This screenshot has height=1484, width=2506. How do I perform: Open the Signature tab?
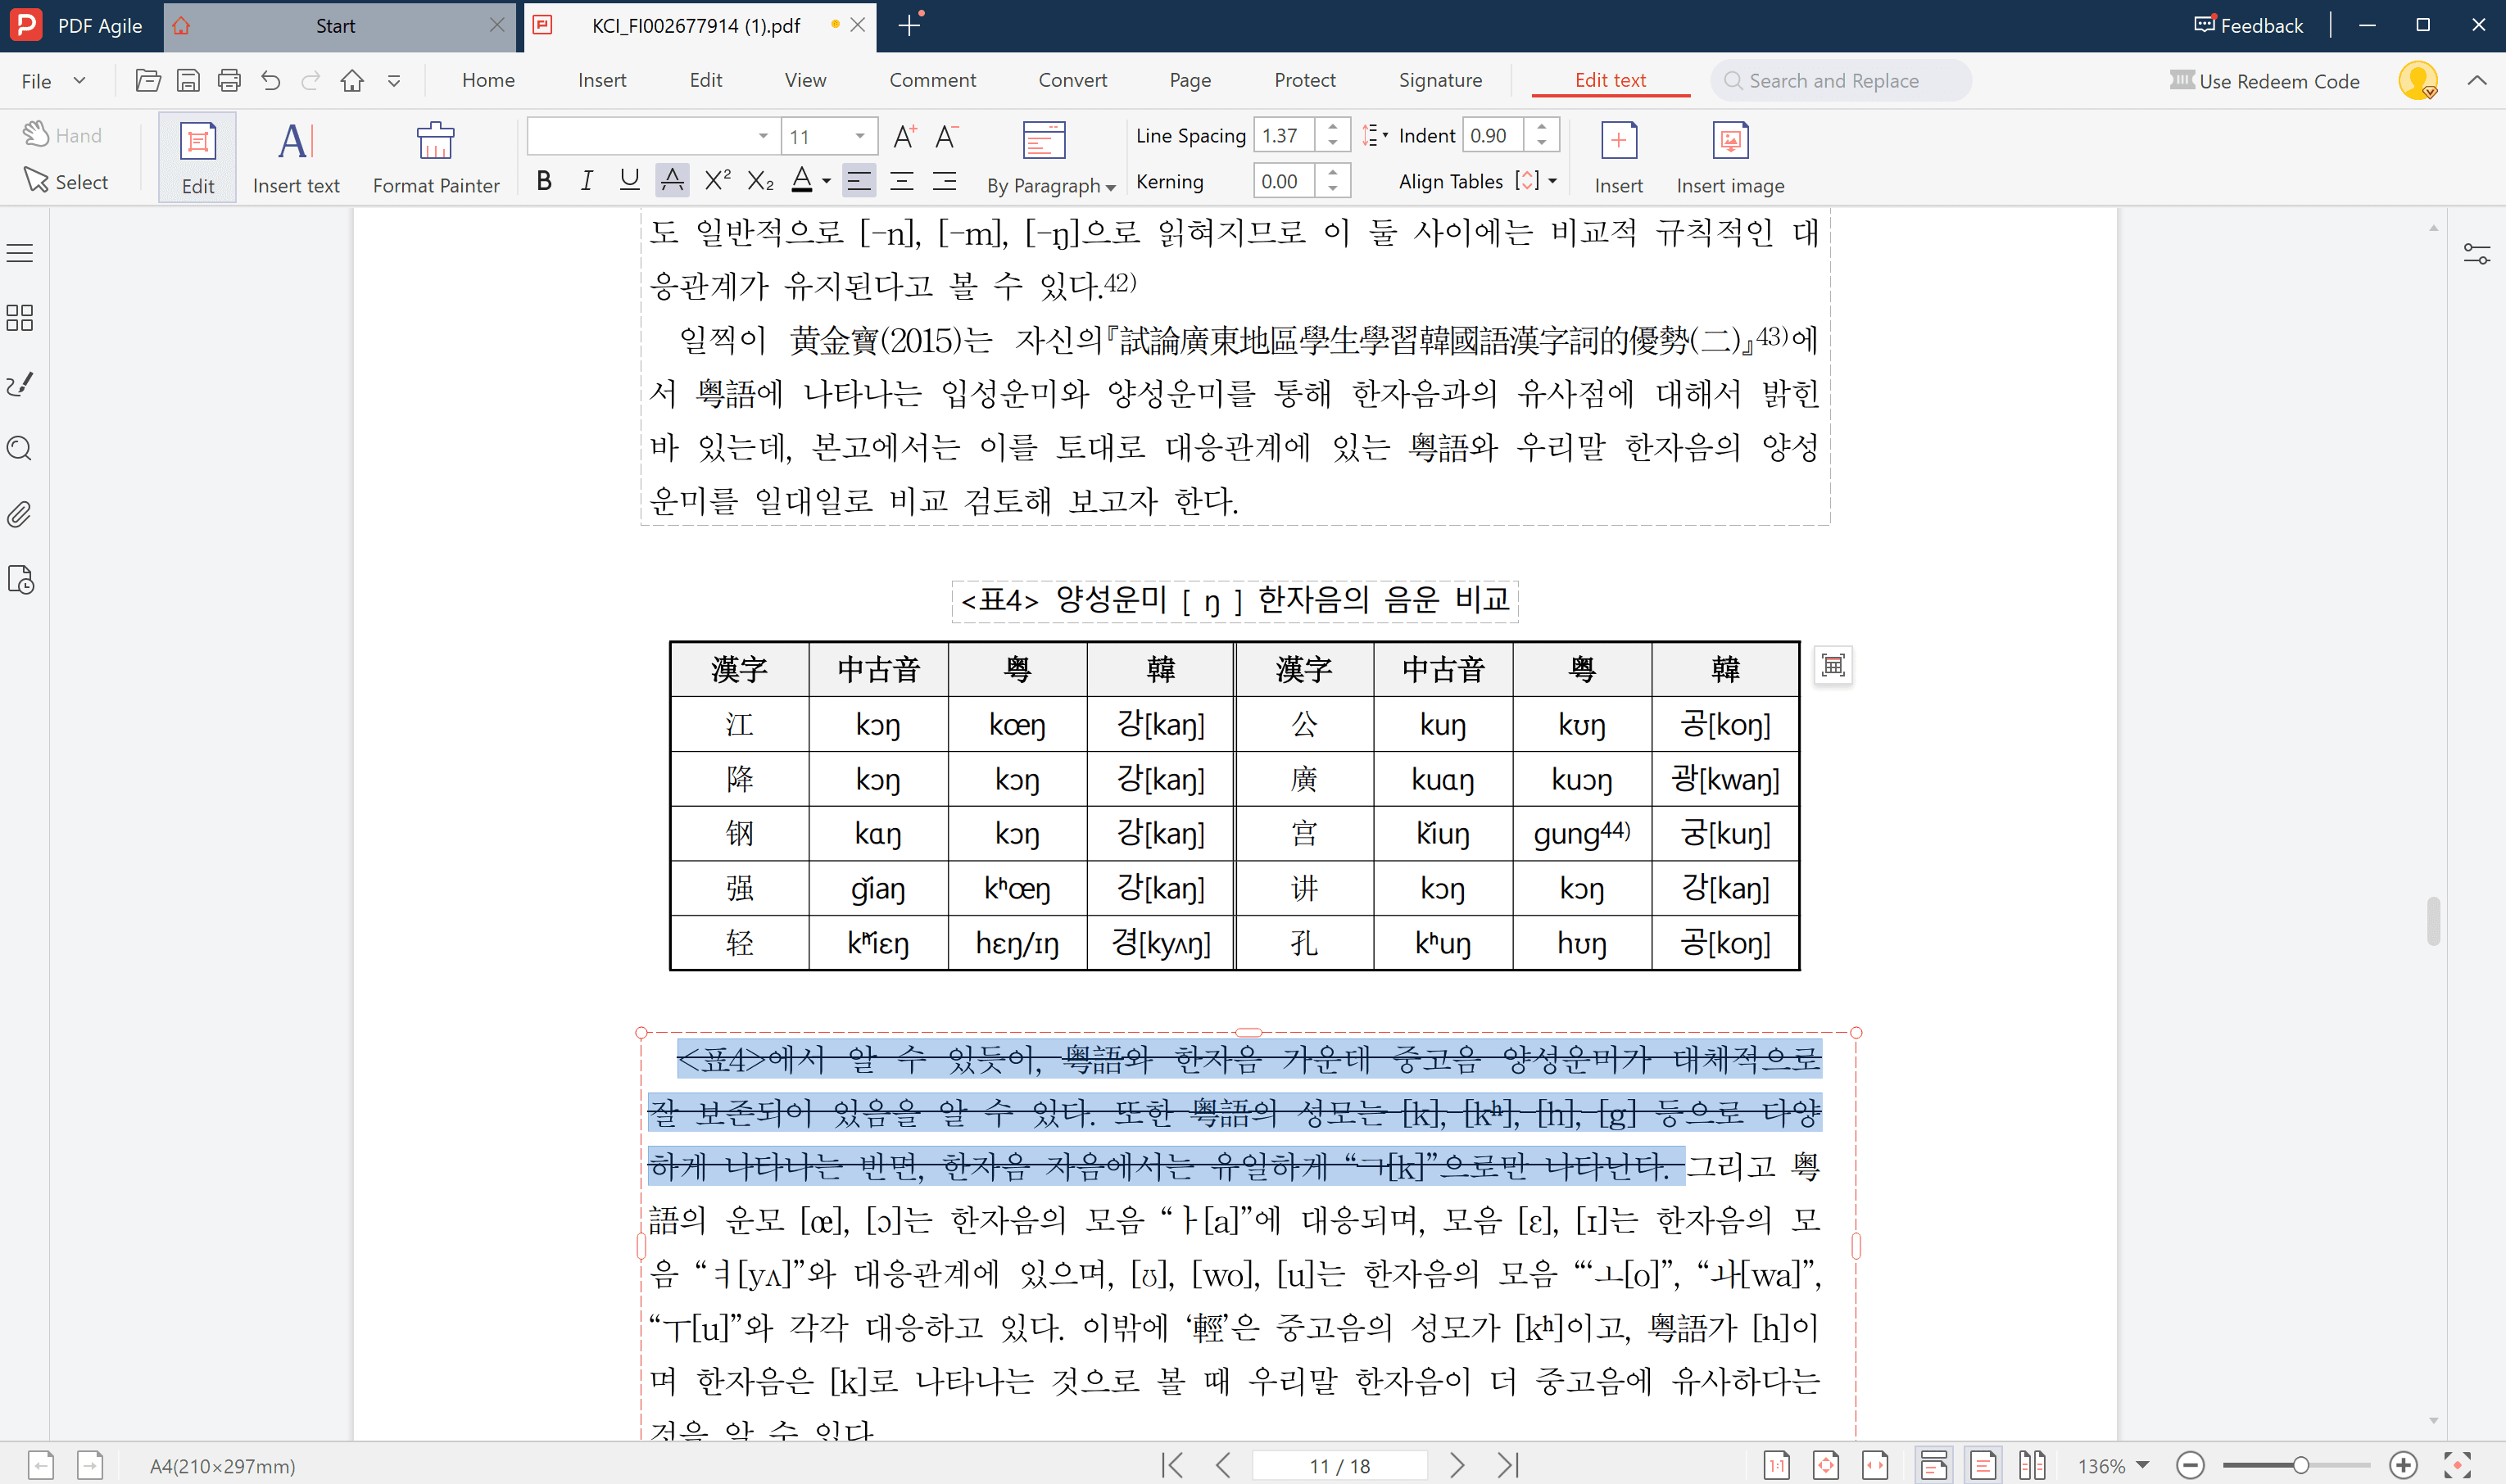click(1440, 80)
